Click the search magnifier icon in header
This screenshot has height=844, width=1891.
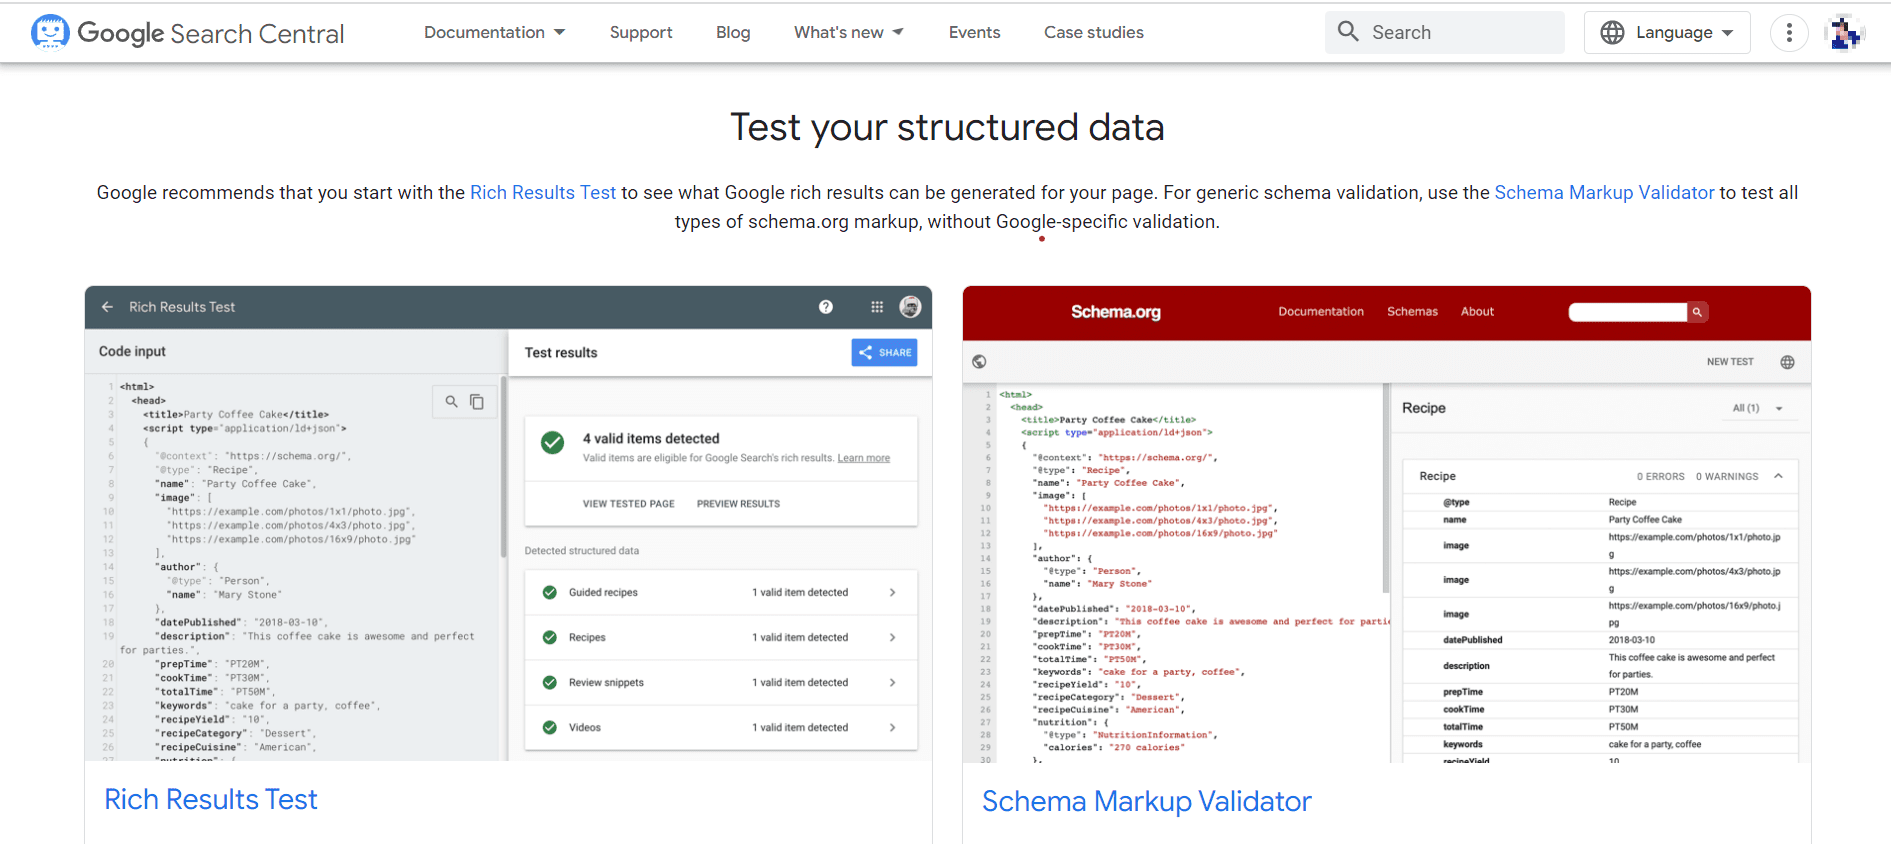pos(1348,32)
